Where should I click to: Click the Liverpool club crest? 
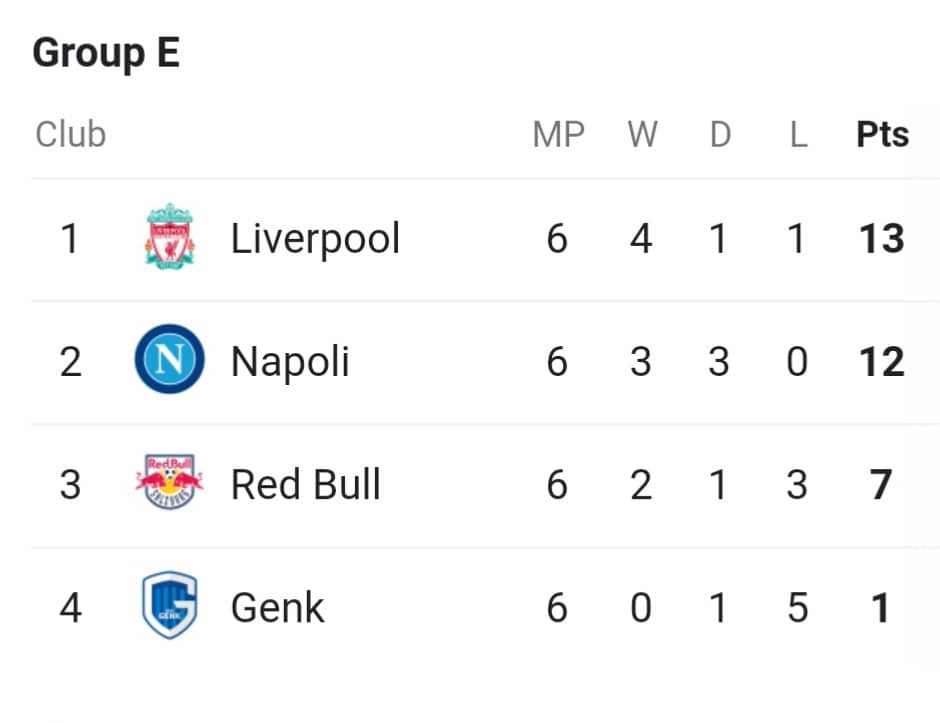point(170,236)
